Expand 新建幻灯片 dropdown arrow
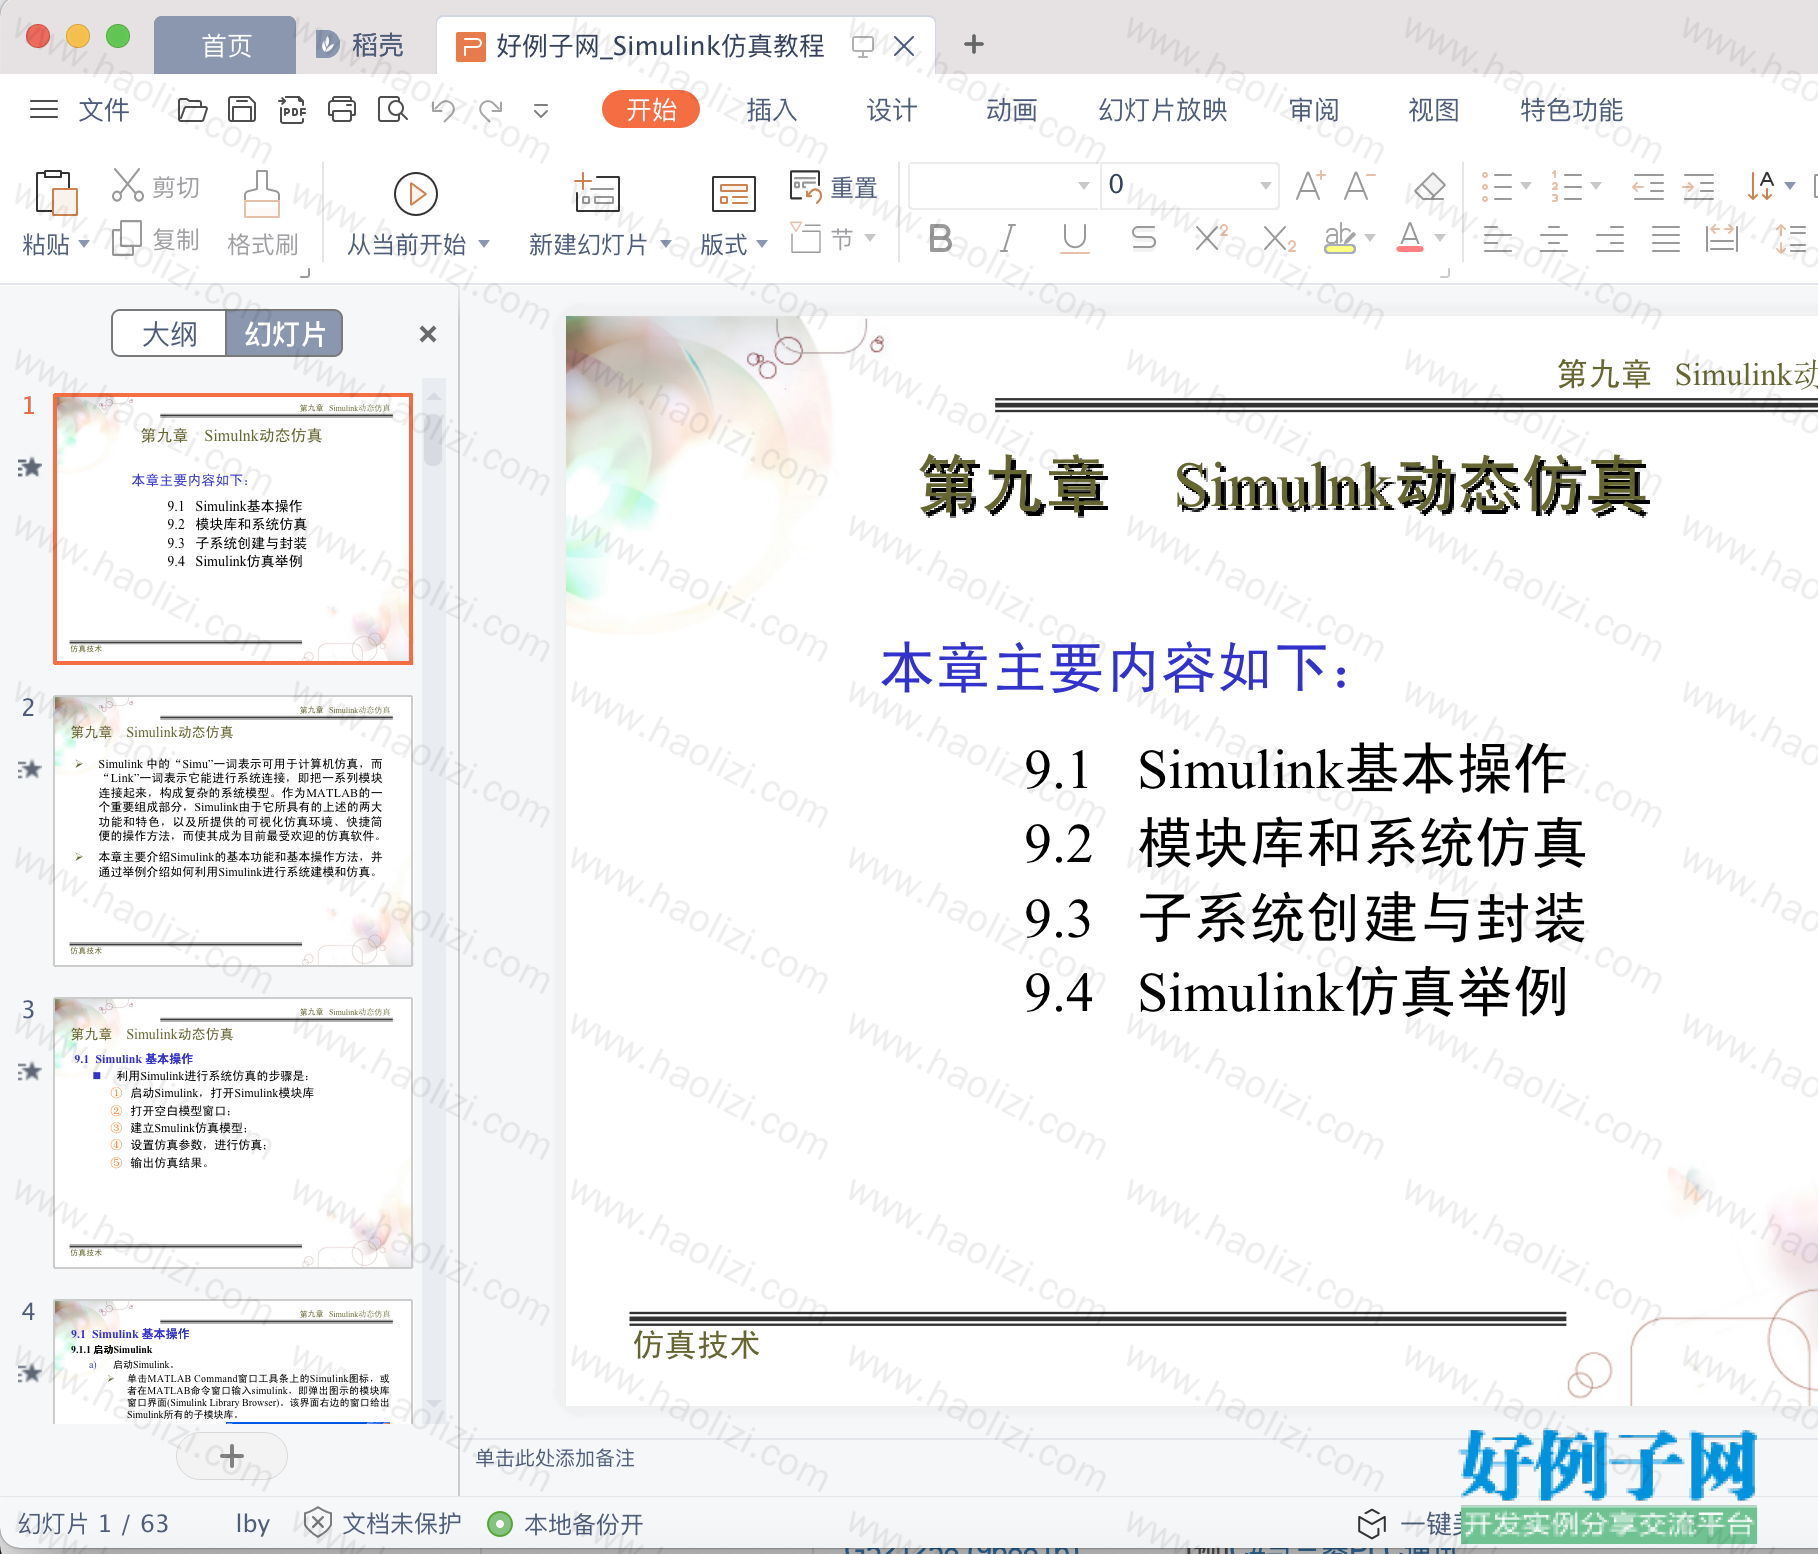The width and height of the screenshot is (1818, 1554). [666, 243]
